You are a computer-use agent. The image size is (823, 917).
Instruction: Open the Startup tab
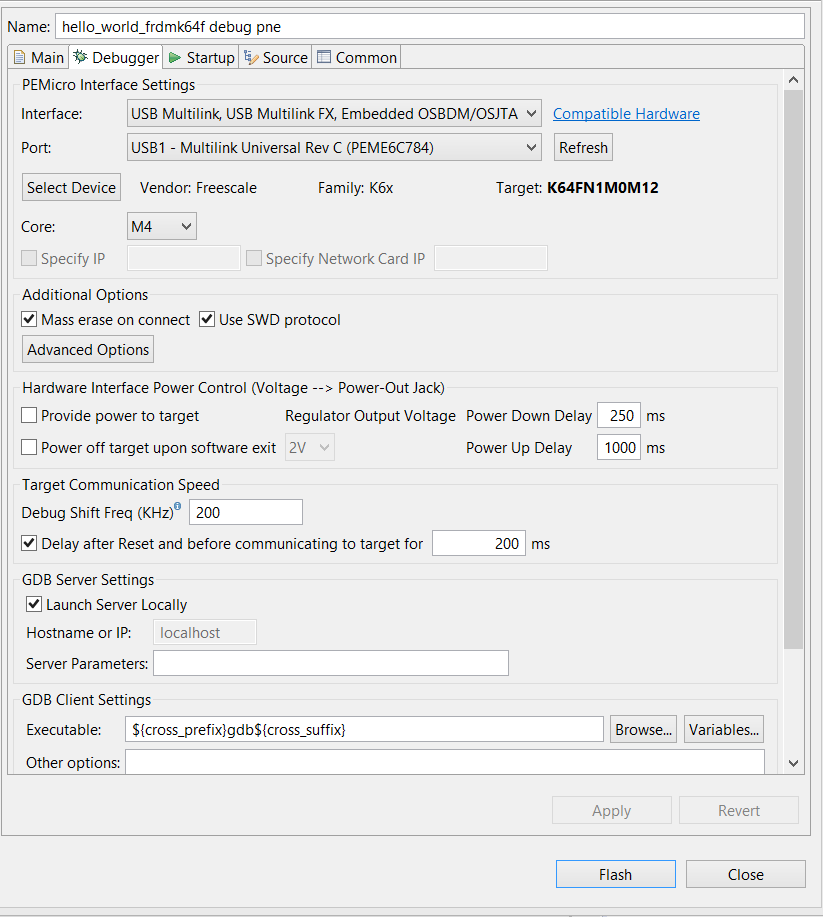coord(202,58)
